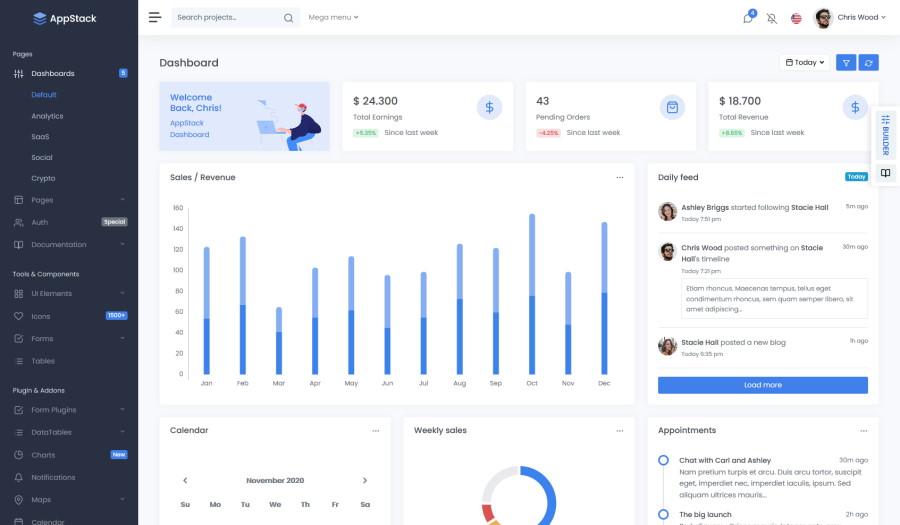Screen dimensions: 900x525
Task: Click the refresh icon button
Action: tap(869, 62)
